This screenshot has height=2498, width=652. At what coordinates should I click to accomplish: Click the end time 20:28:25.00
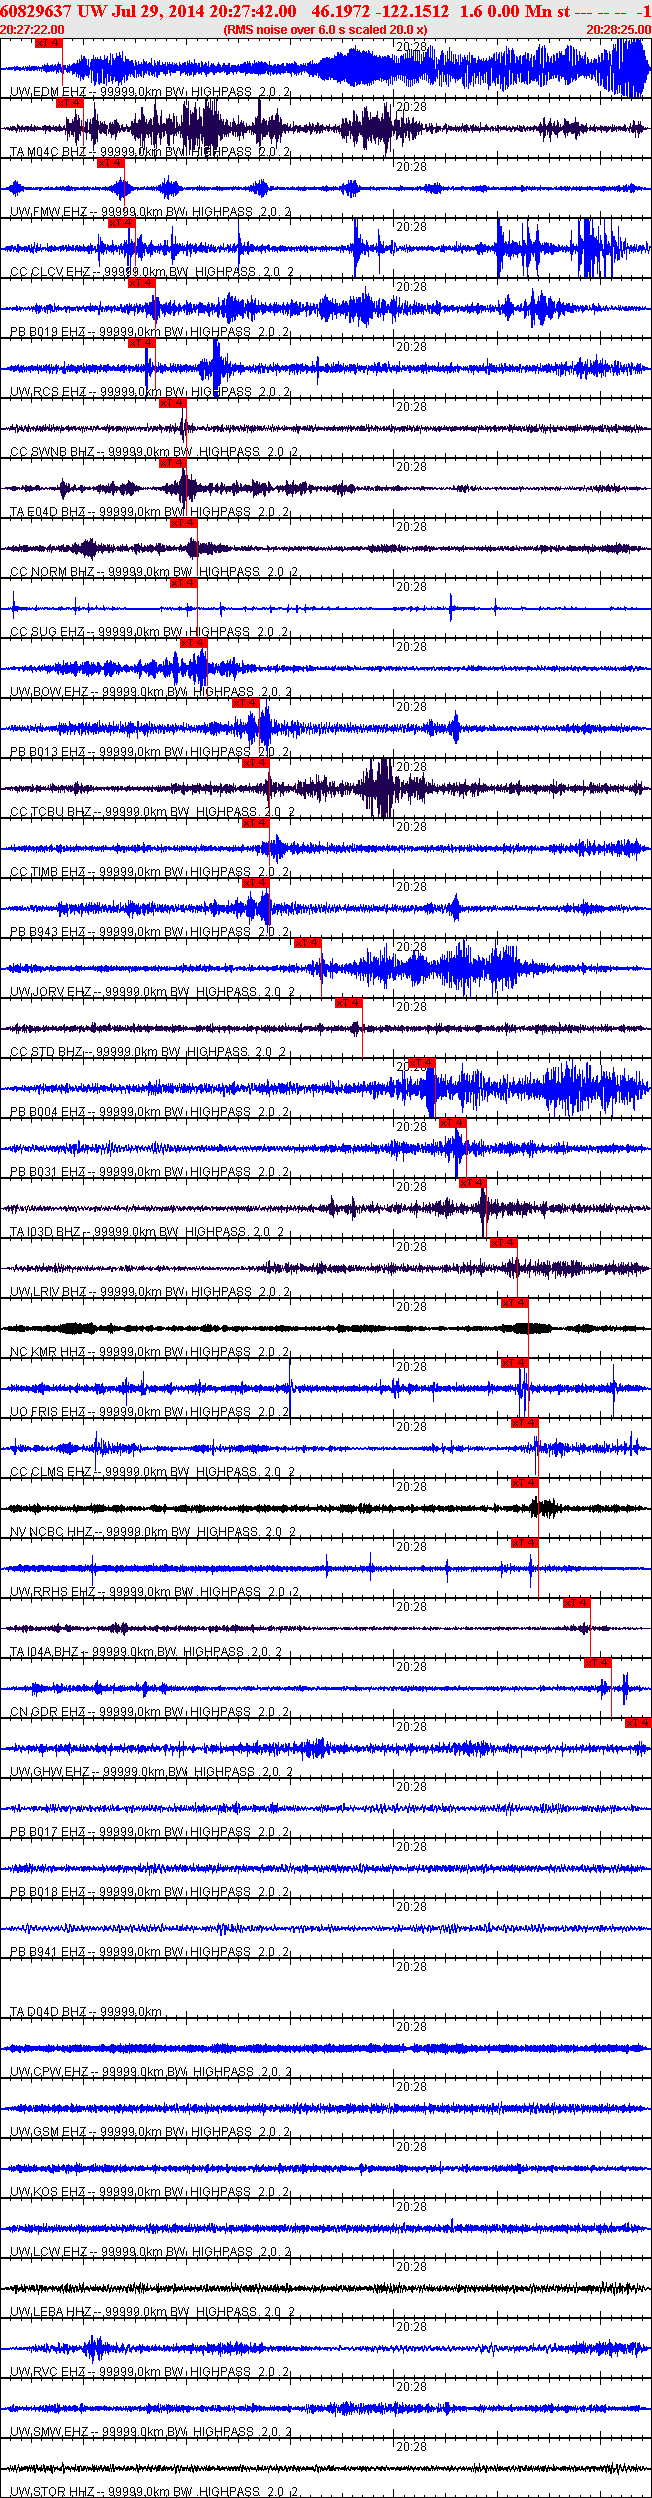[618, 30]
